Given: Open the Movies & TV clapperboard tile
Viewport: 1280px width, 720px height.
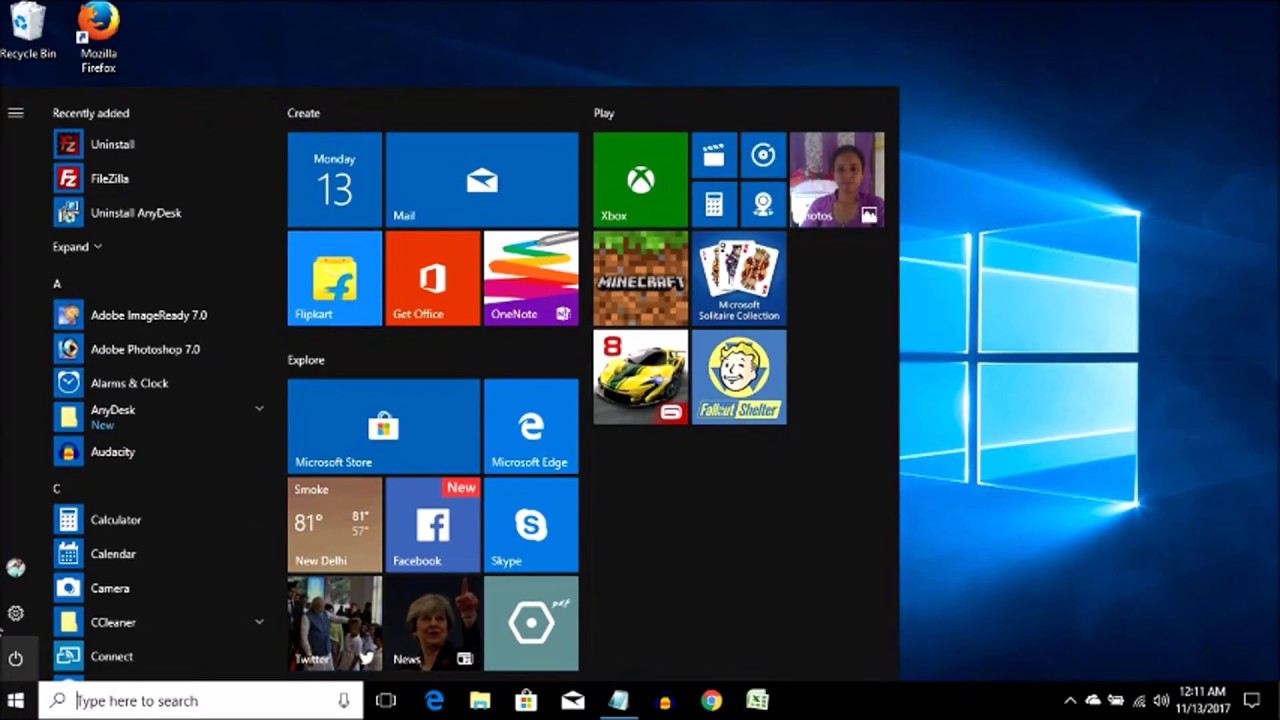Looking at the screenshot, I should [x=714, y=155].
